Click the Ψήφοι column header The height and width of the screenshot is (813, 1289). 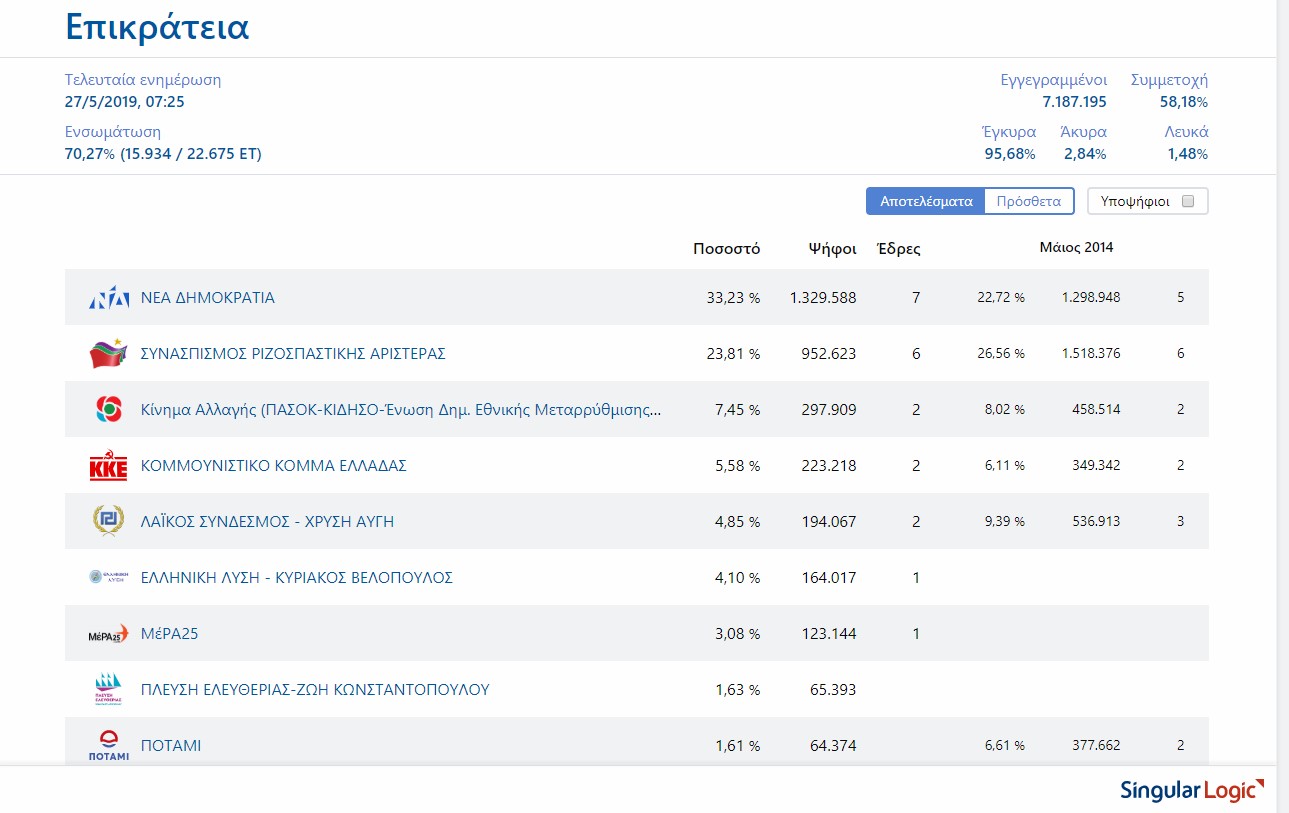(833, 249)
